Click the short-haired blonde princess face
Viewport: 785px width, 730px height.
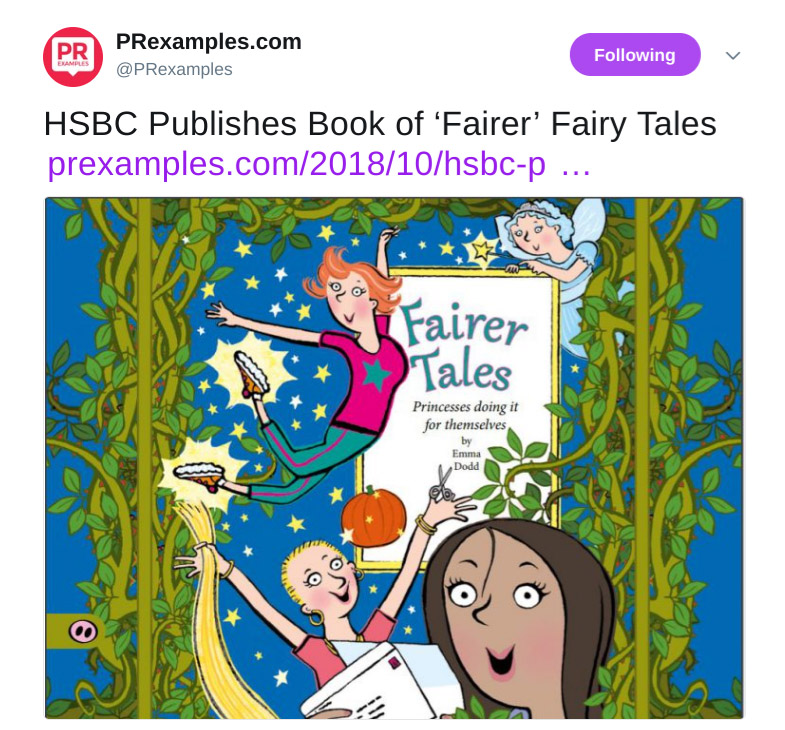tap(322, 582)
